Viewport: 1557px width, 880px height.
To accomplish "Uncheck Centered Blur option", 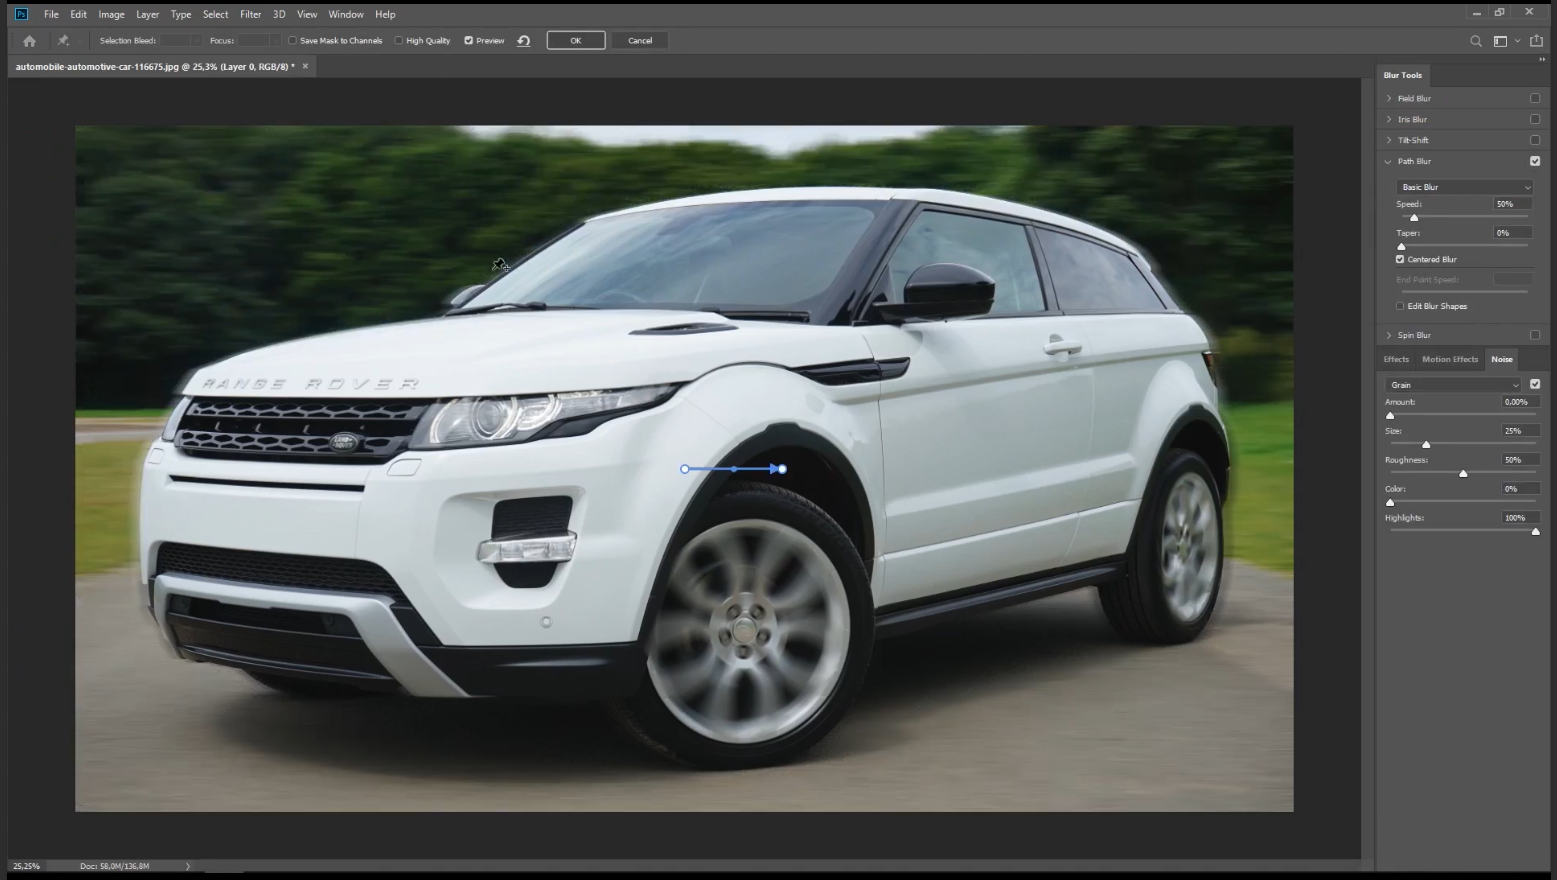I will 1400,259.
